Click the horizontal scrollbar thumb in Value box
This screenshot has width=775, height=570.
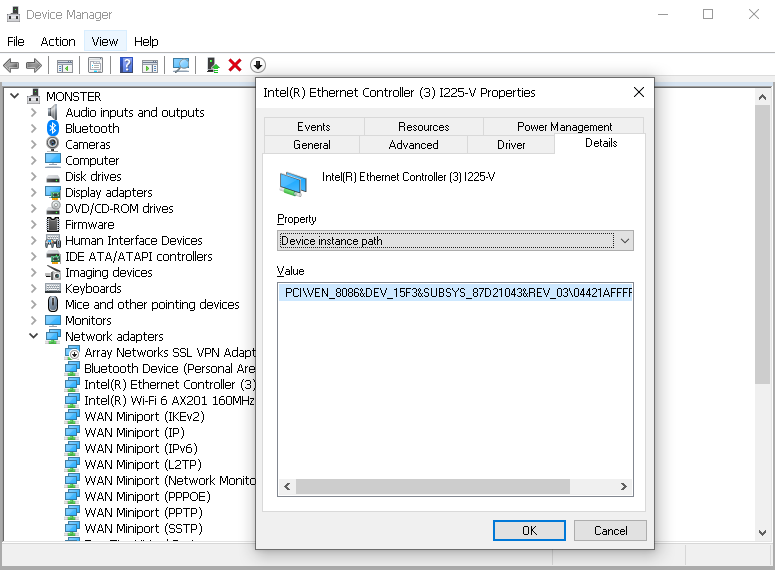(433, 486)
